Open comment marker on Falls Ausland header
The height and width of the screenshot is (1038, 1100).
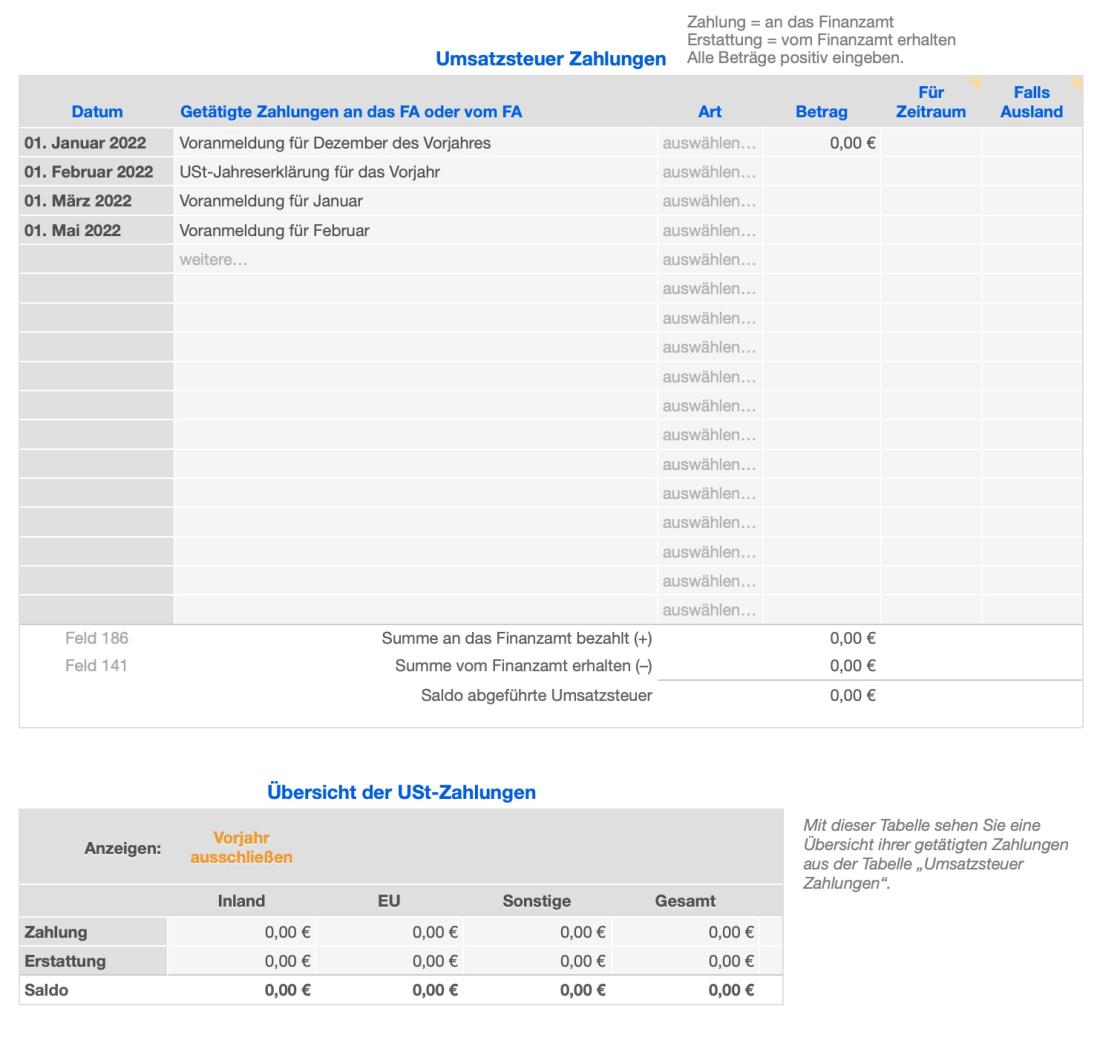click(x=1076, y=80)
